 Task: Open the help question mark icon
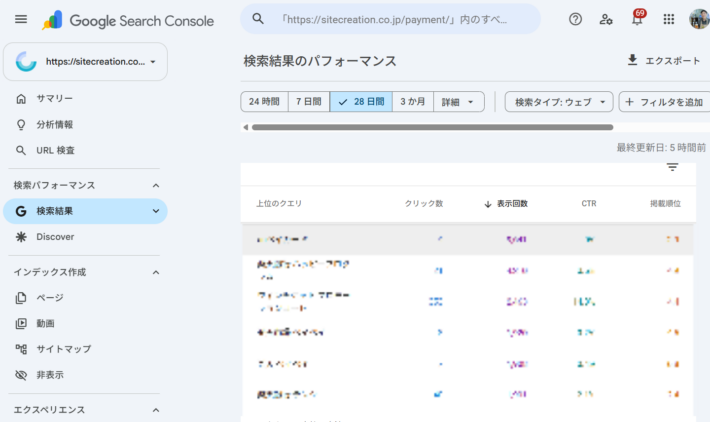(x=575, y=19)
